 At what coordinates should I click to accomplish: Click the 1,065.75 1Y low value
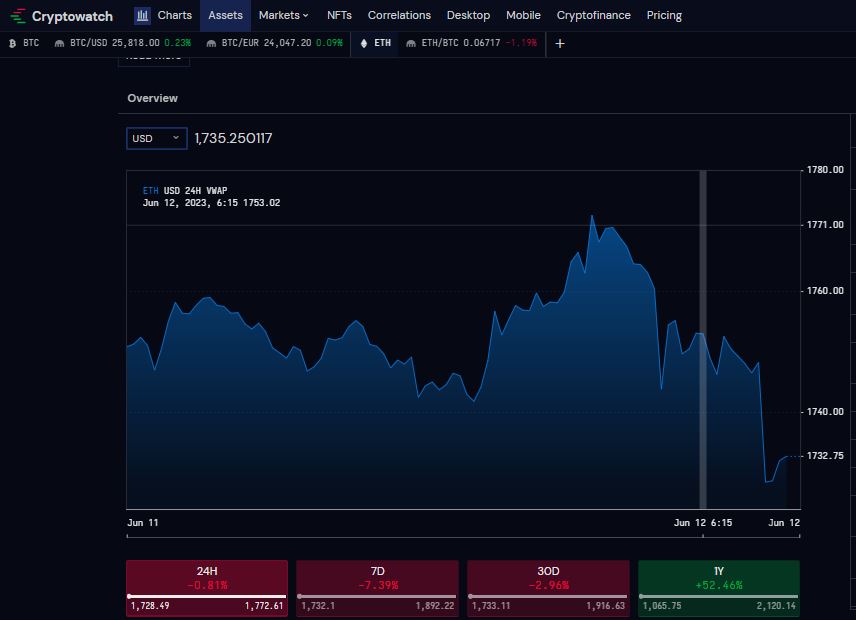662,606
